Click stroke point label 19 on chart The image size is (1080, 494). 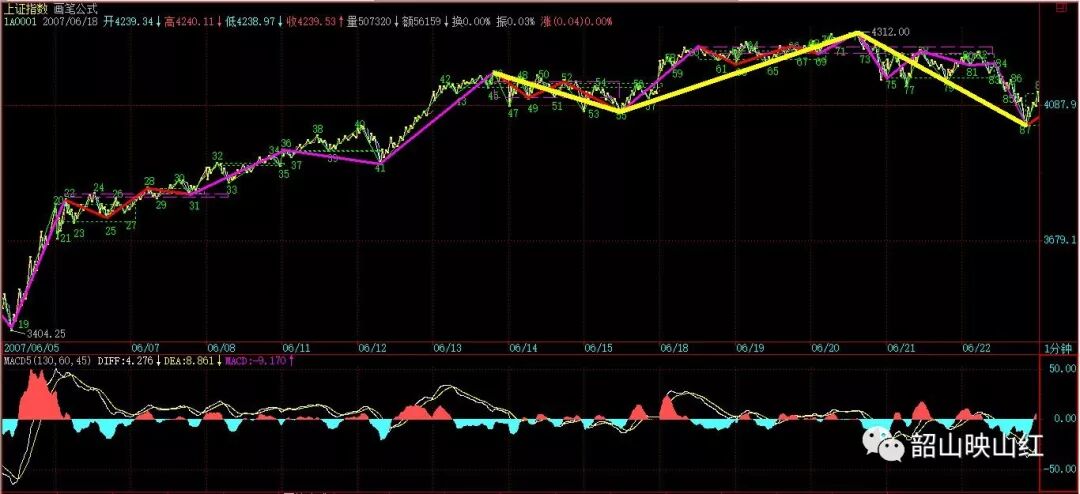point(23,323)
